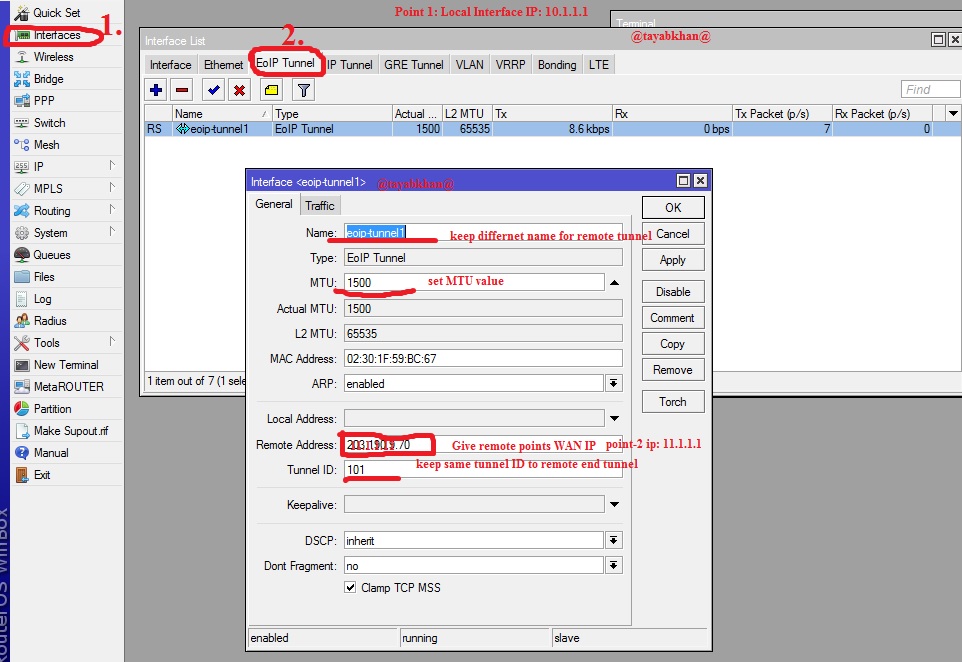Click the Torch button
This screenshot has height=662, width=962.
673,402
